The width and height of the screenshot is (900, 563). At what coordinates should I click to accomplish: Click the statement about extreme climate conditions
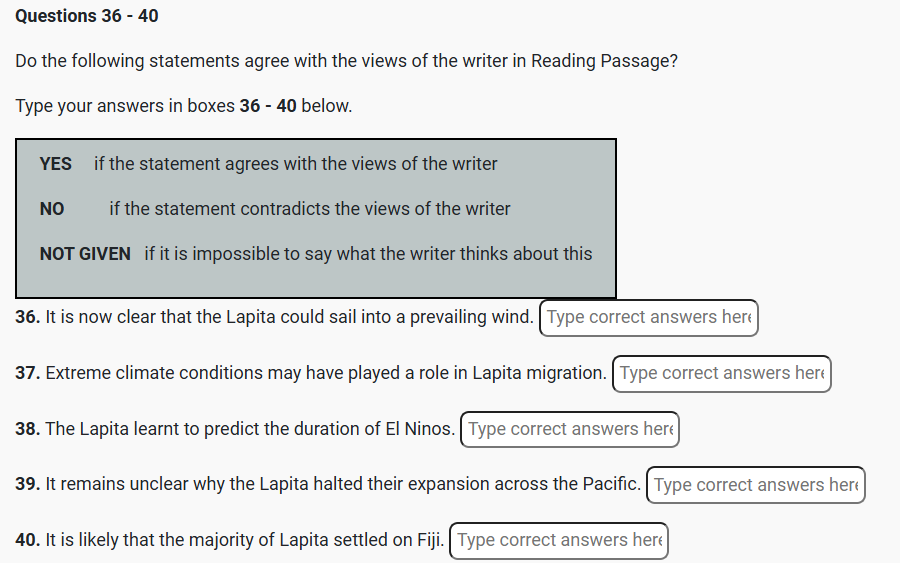326,373
